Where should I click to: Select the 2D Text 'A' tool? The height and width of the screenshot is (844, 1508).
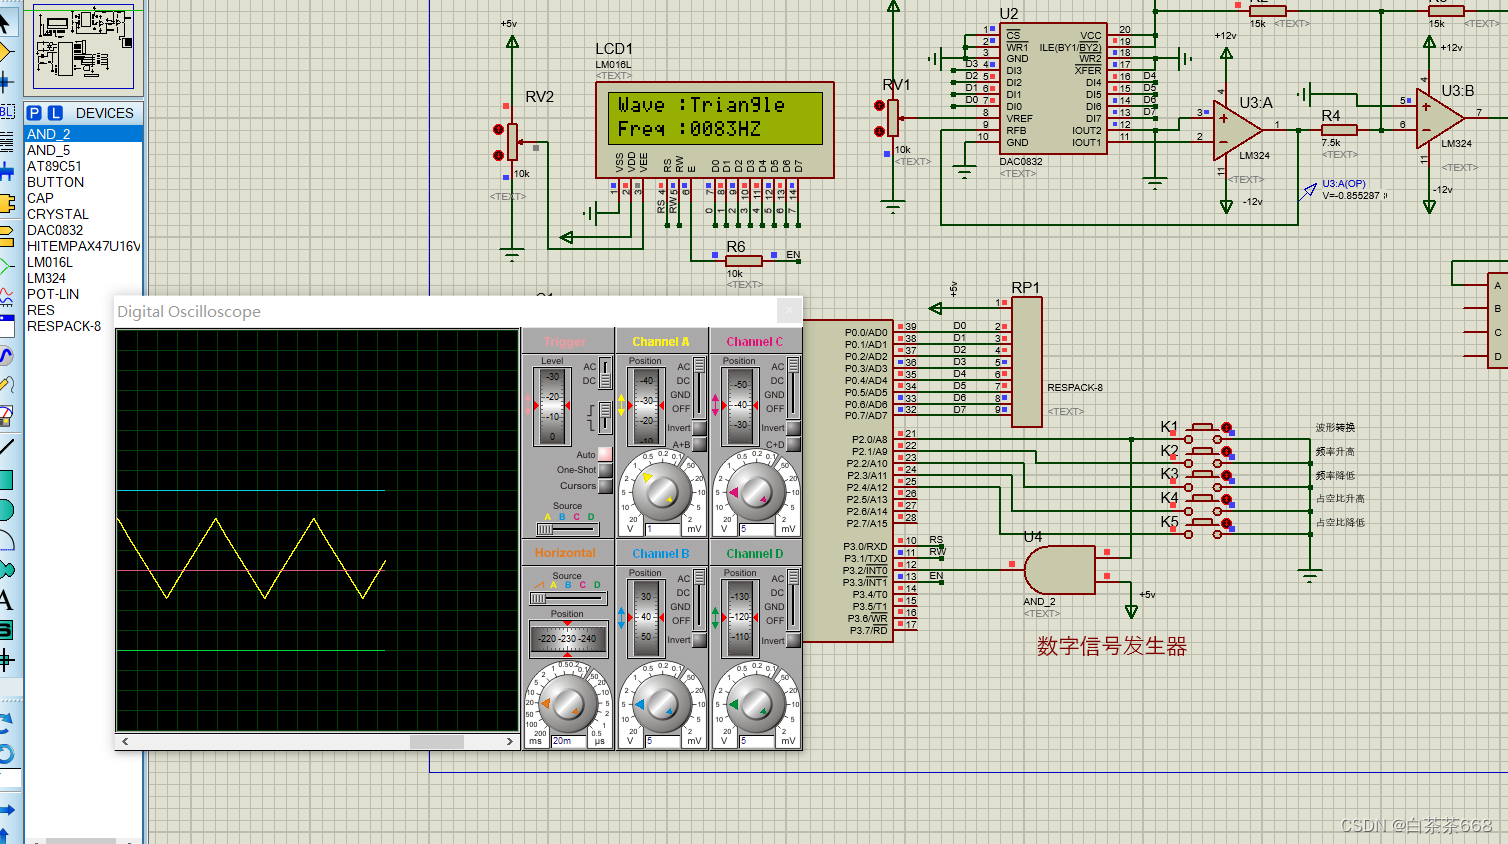[x=5, y=600]
